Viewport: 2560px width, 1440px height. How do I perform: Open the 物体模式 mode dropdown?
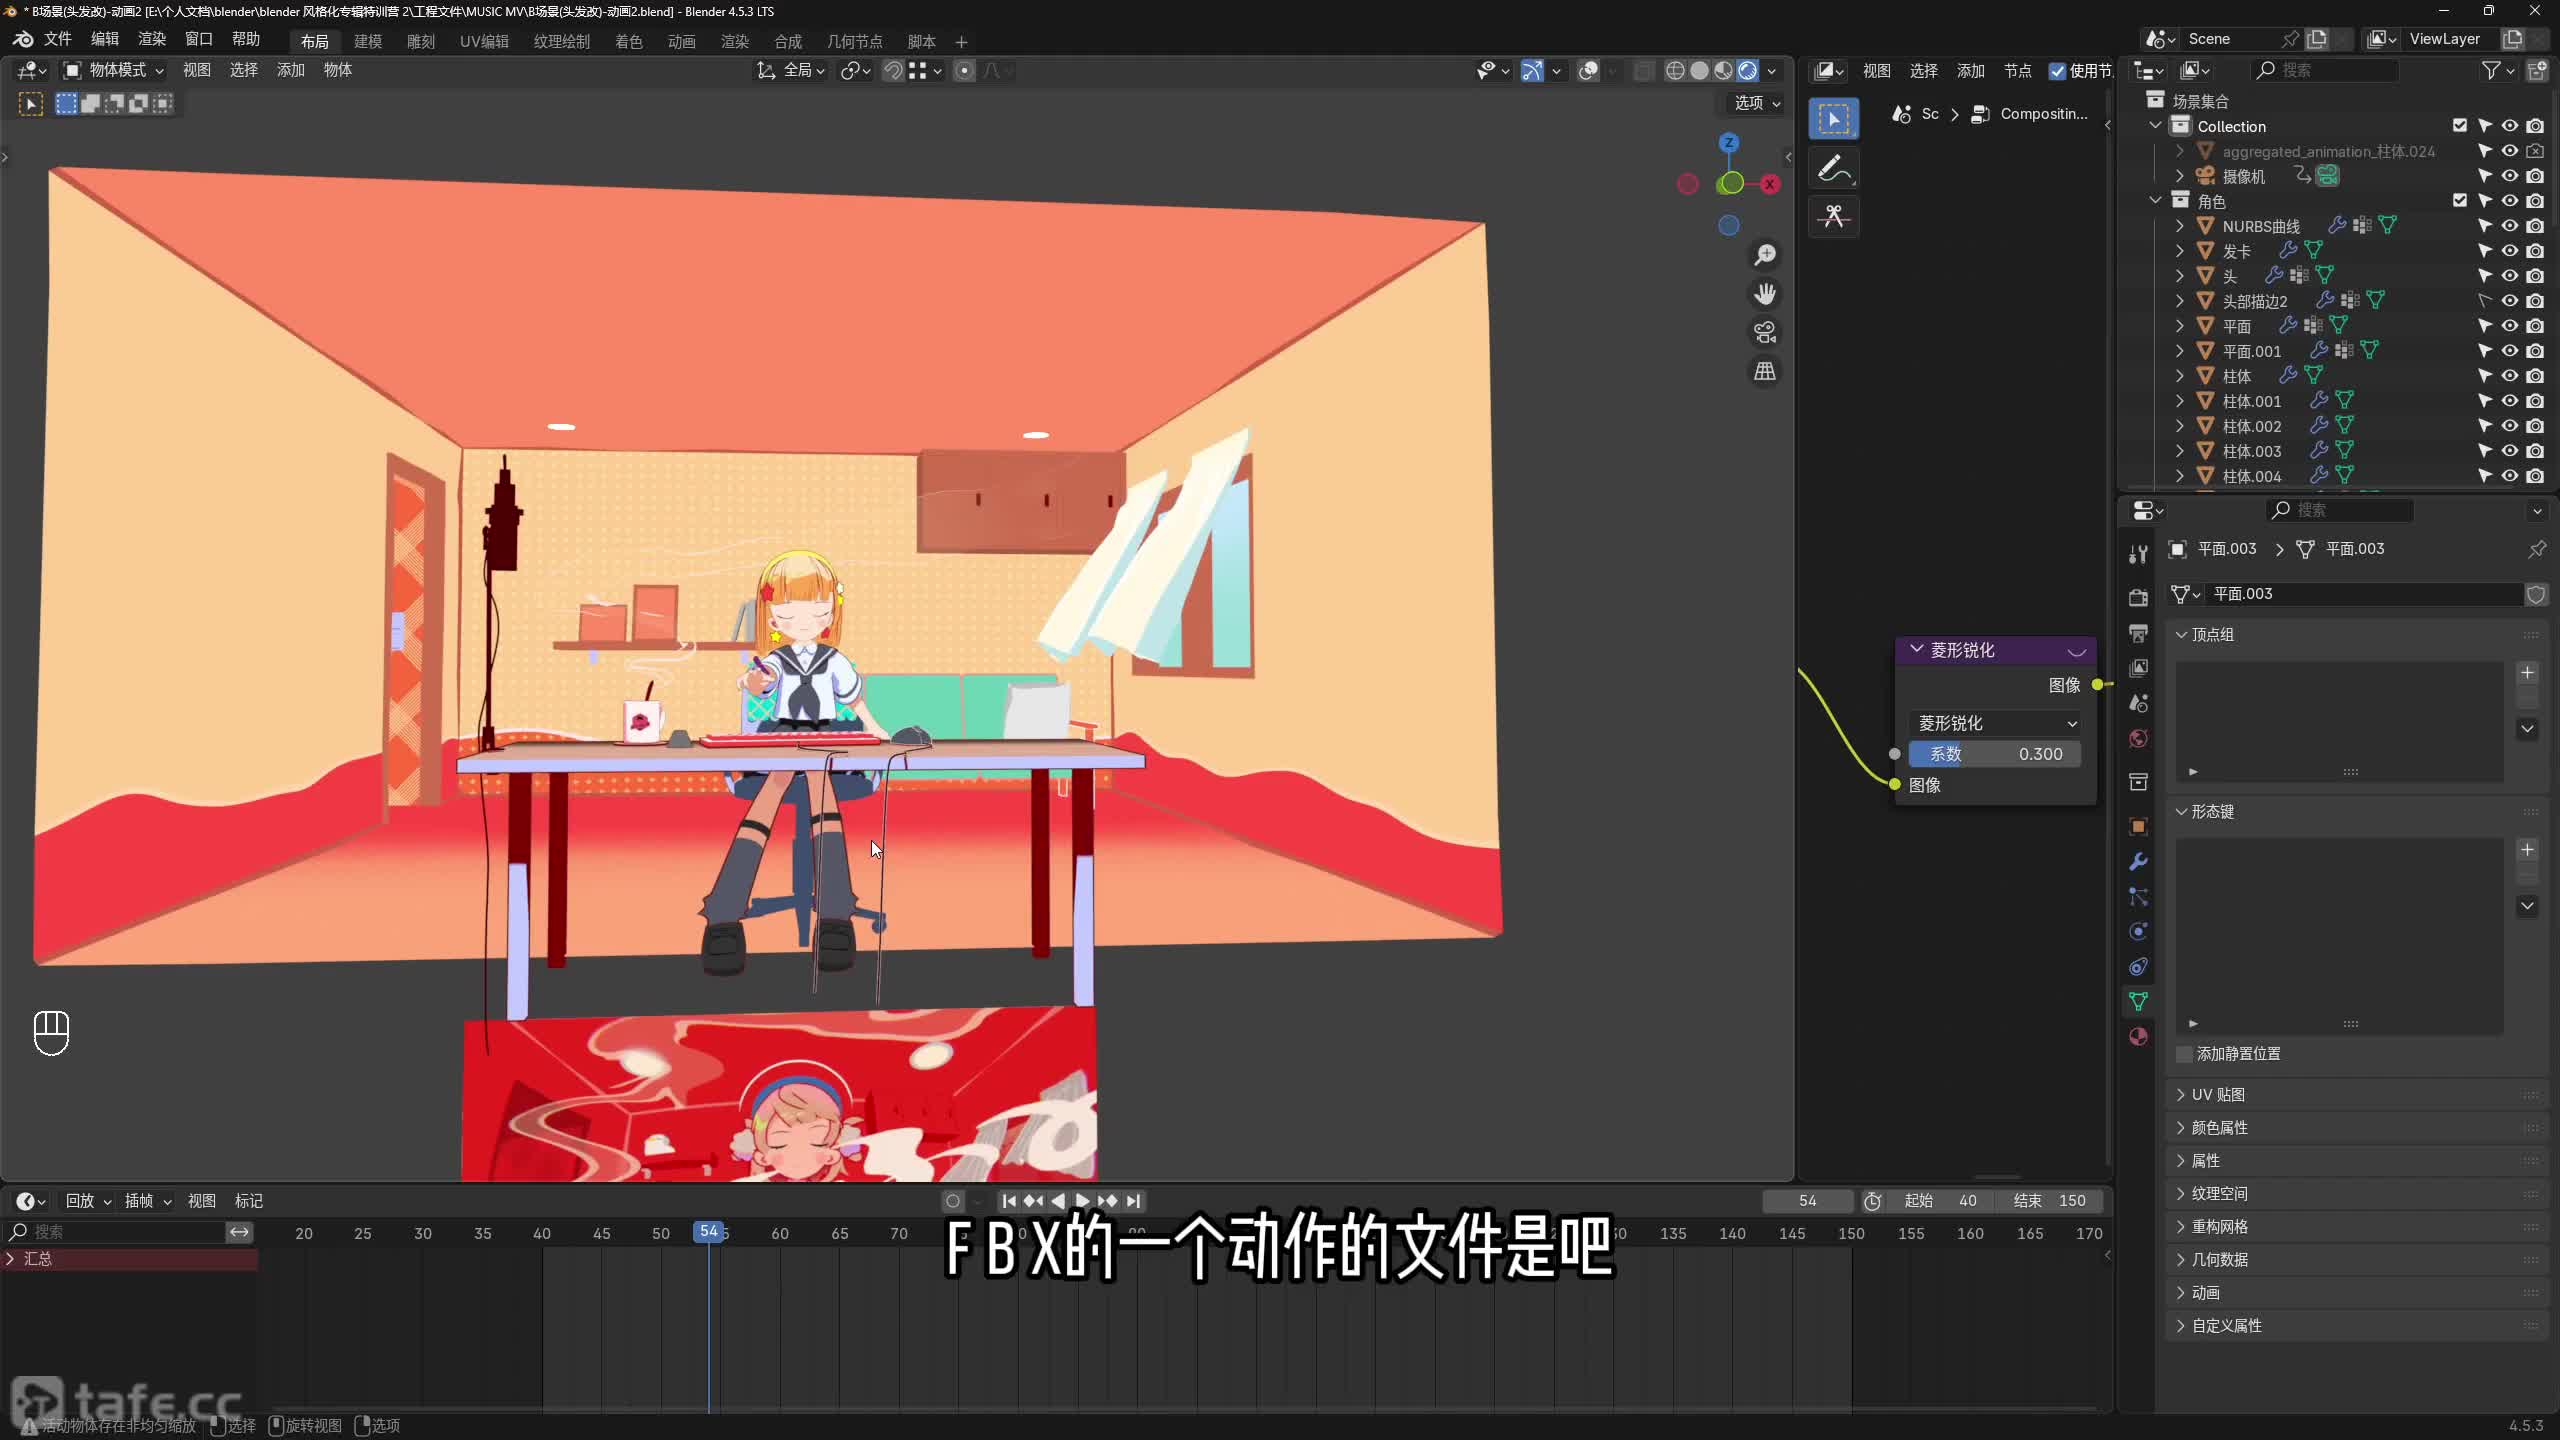[x=115, y=70]
